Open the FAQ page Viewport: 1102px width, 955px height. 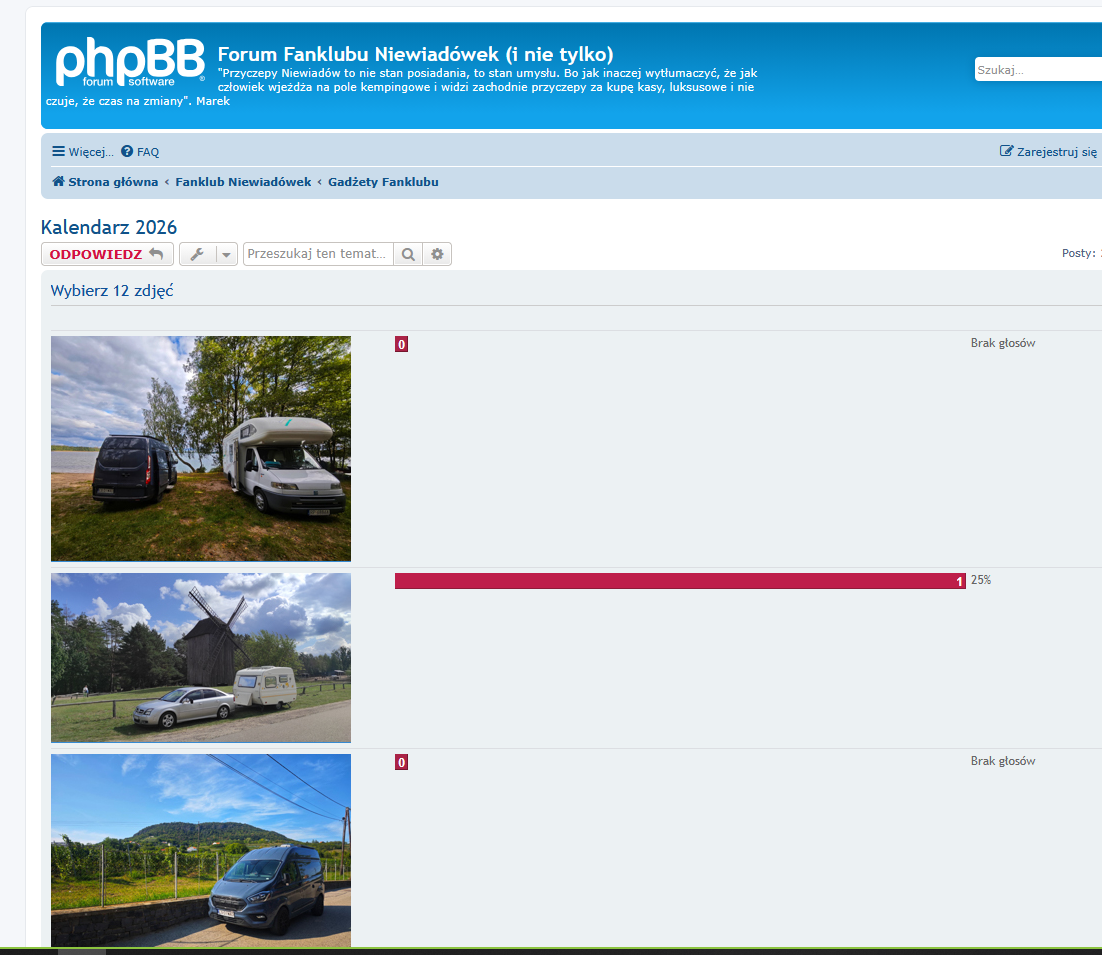click(x=140, y=152)
